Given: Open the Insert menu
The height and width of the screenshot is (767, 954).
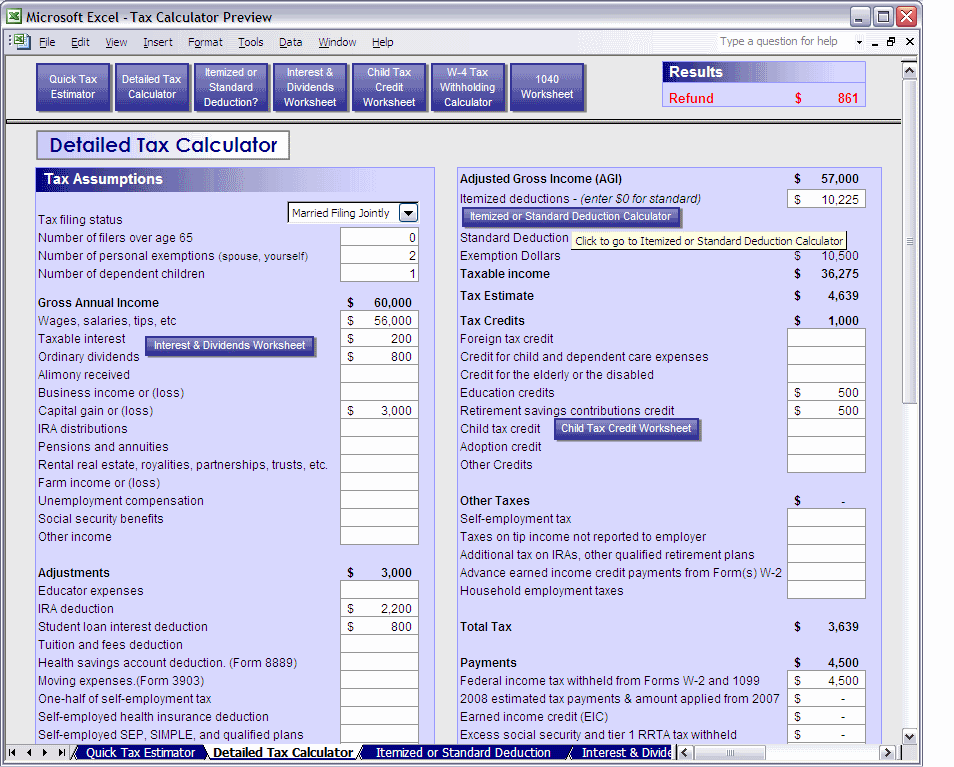Looking at the screenshot, I should pos(158,42).
